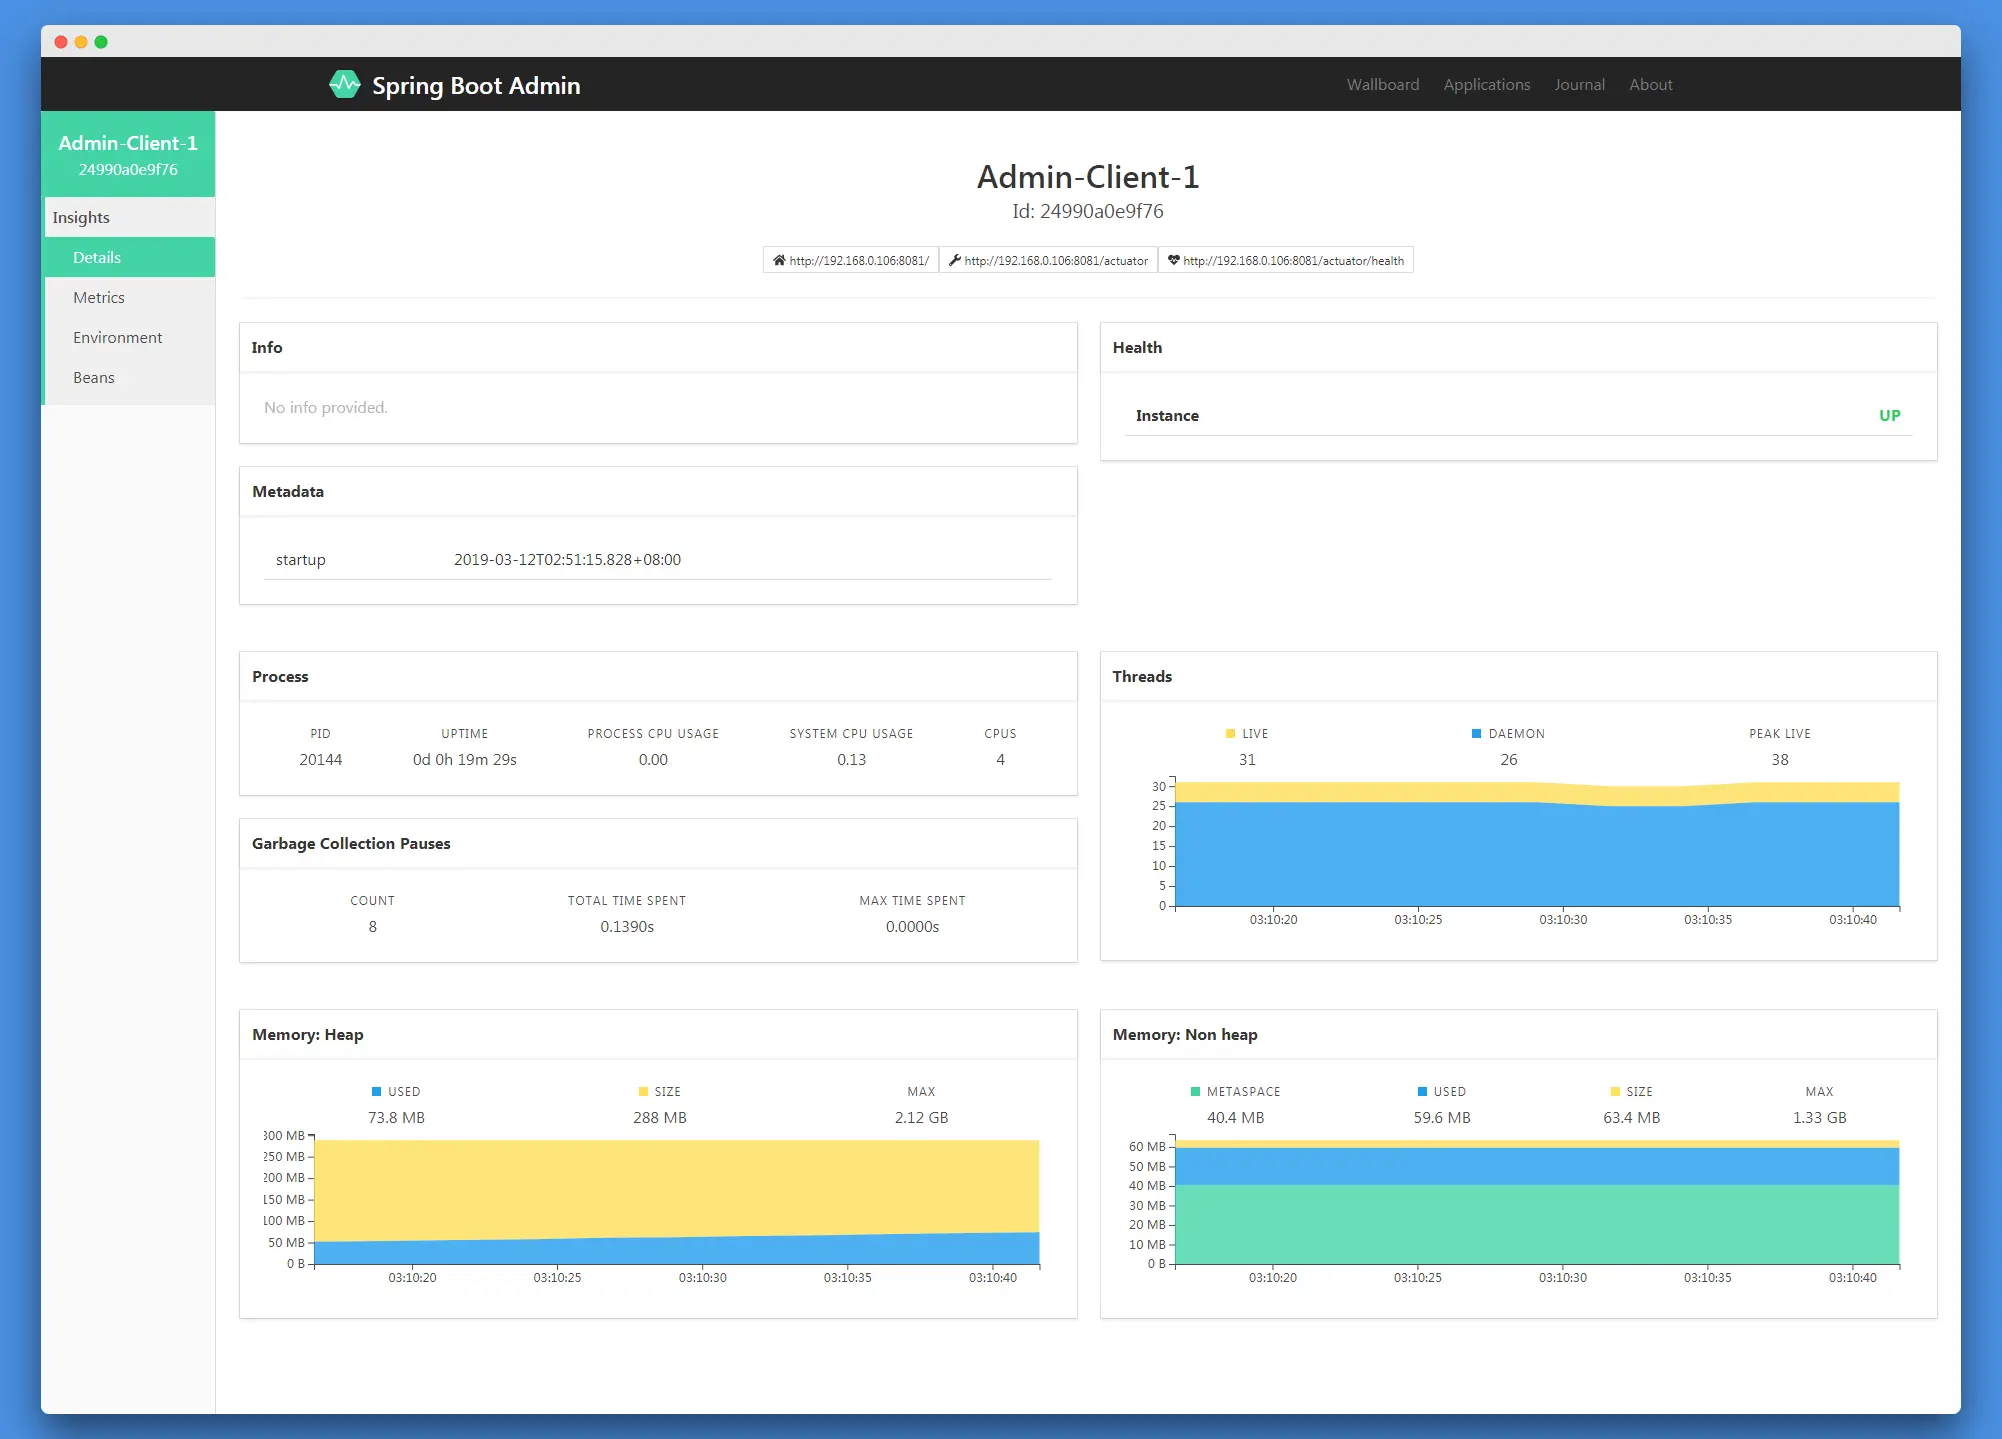Click the blue DAEMON threads legend square

1476,734
